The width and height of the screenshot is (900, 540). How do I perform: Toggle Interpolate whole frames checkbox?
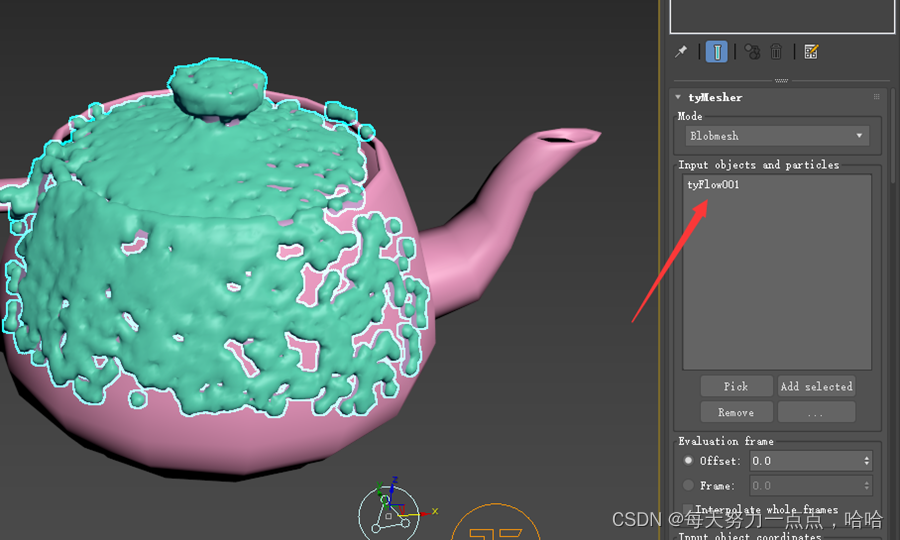688,509
